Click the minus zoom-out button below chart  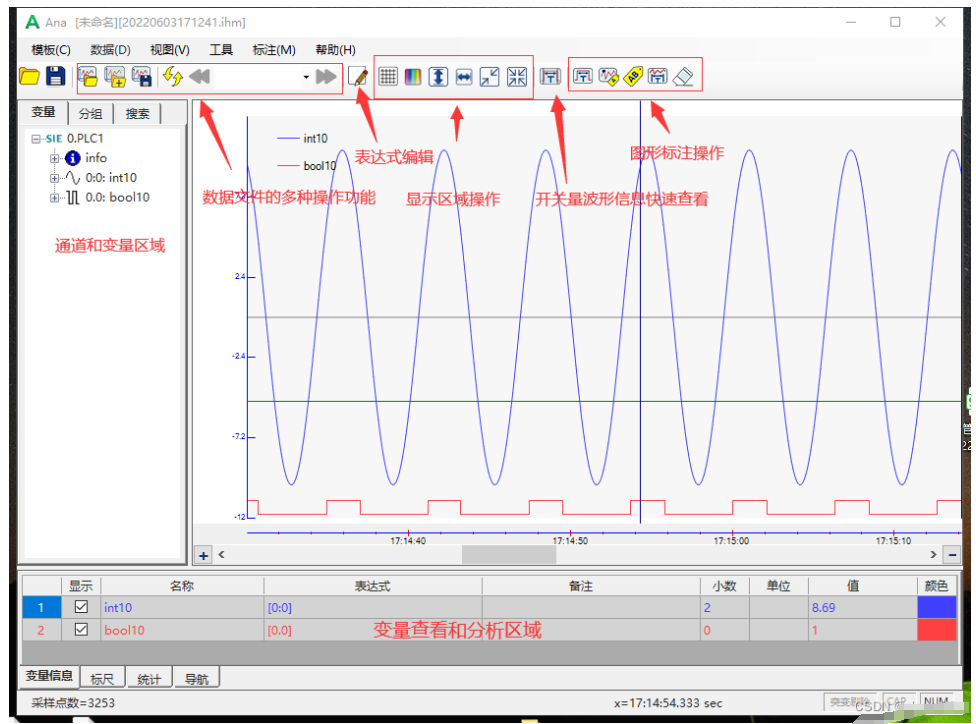coord(952,555)
